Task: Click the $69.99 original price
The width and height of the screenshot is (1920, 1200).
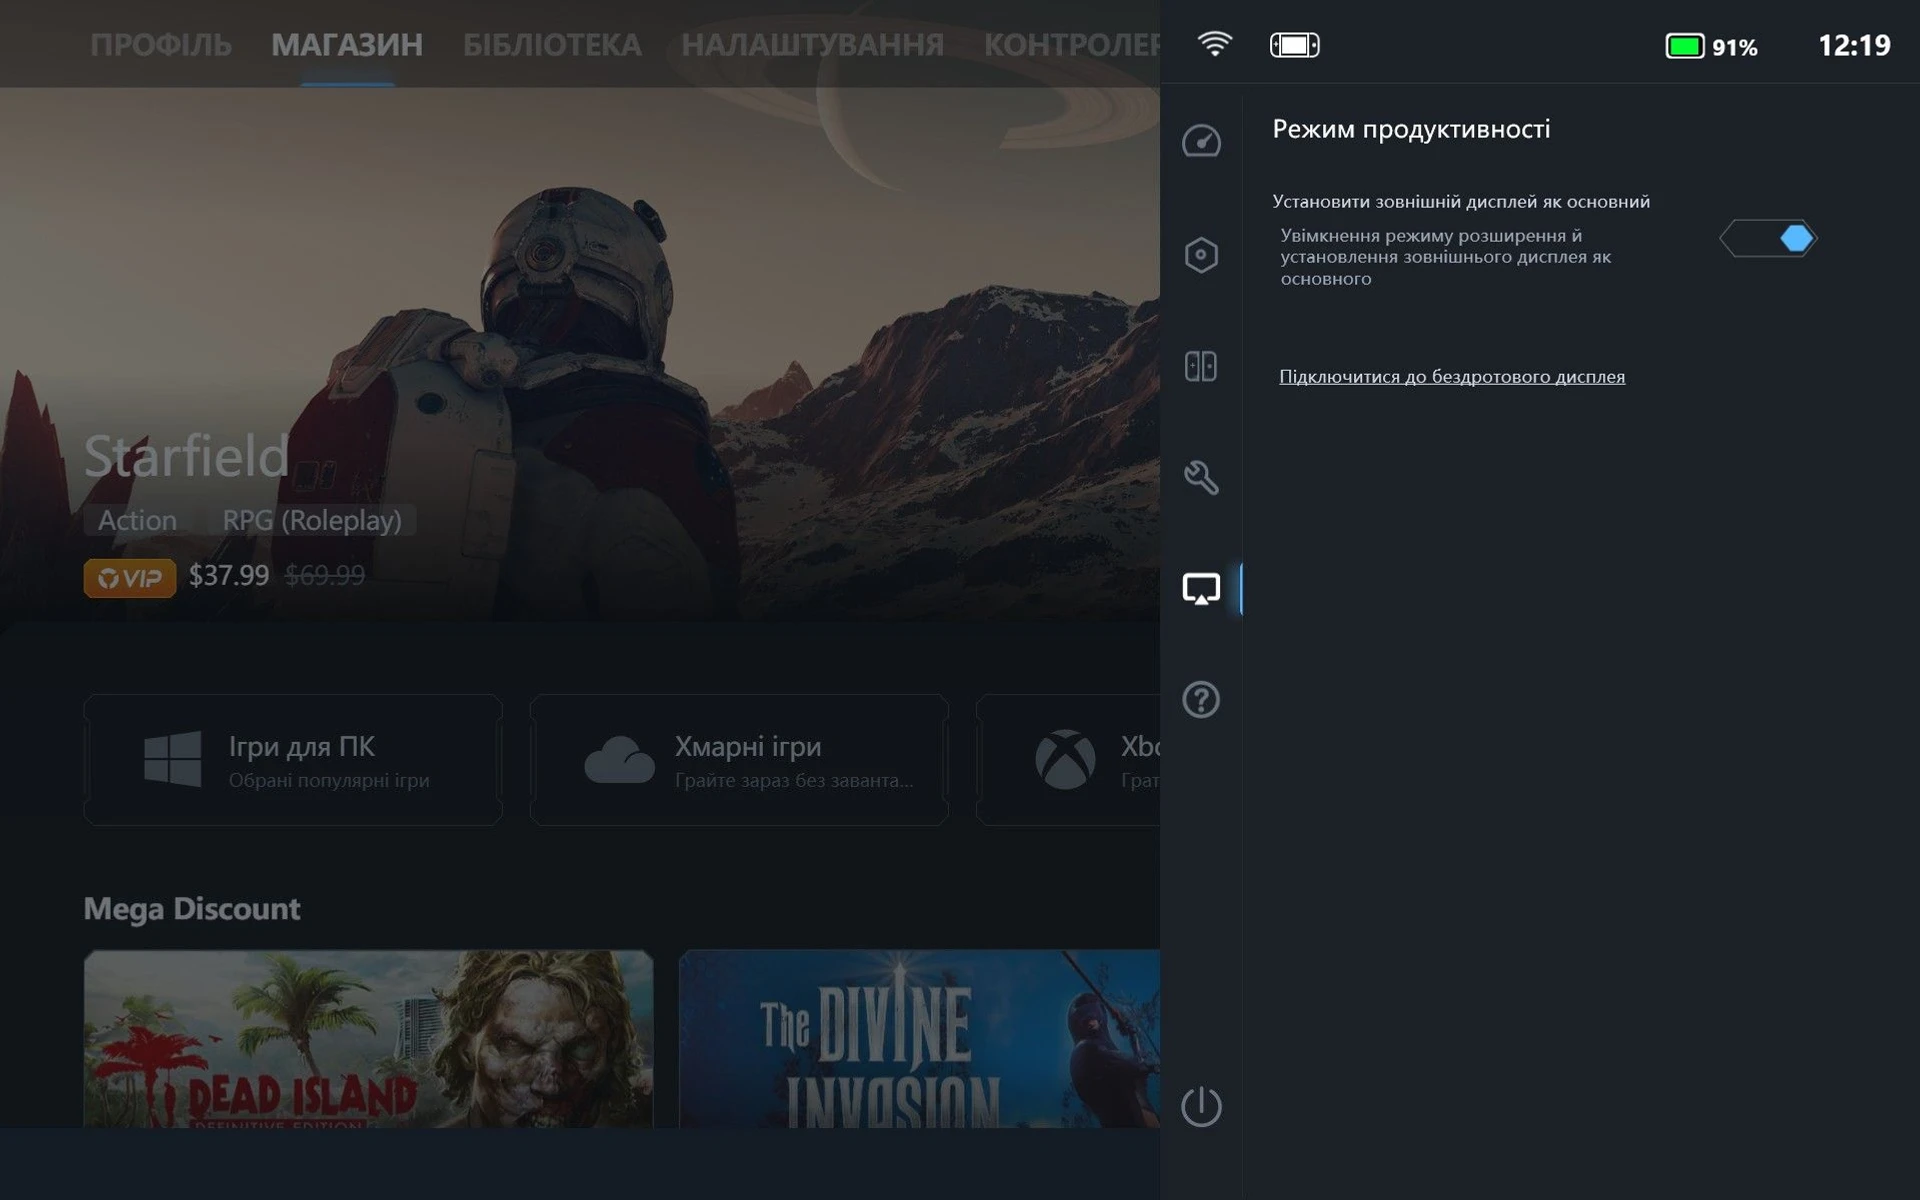Action: [x=325, y=575]
